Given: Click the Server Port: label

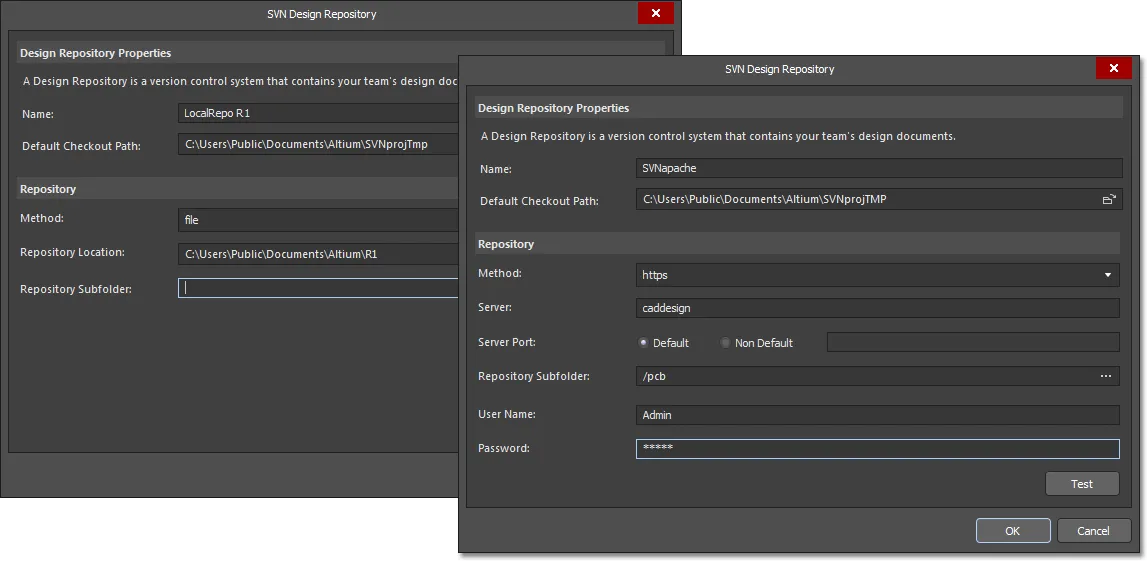Looking at the screenshot, I should [x=507, y=342].
